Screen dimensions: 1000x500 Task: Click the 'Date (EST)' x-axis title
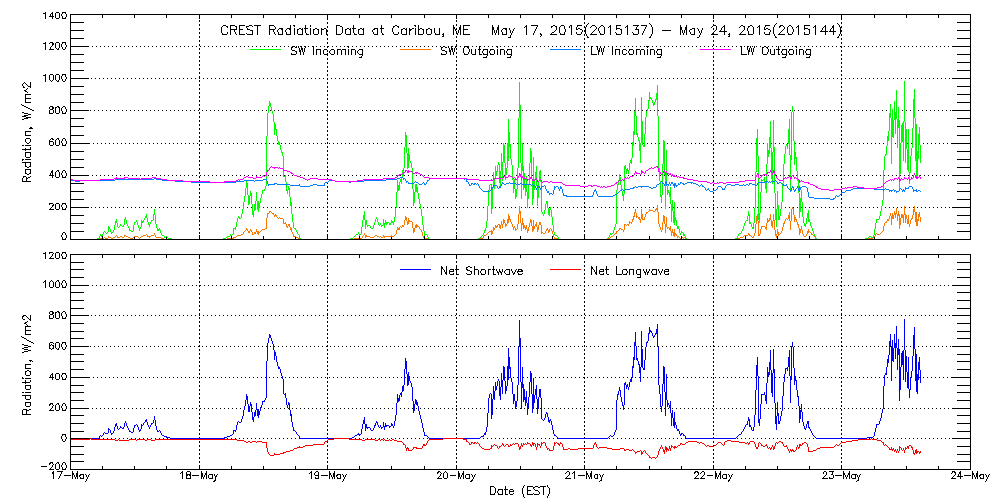[521, 491]
